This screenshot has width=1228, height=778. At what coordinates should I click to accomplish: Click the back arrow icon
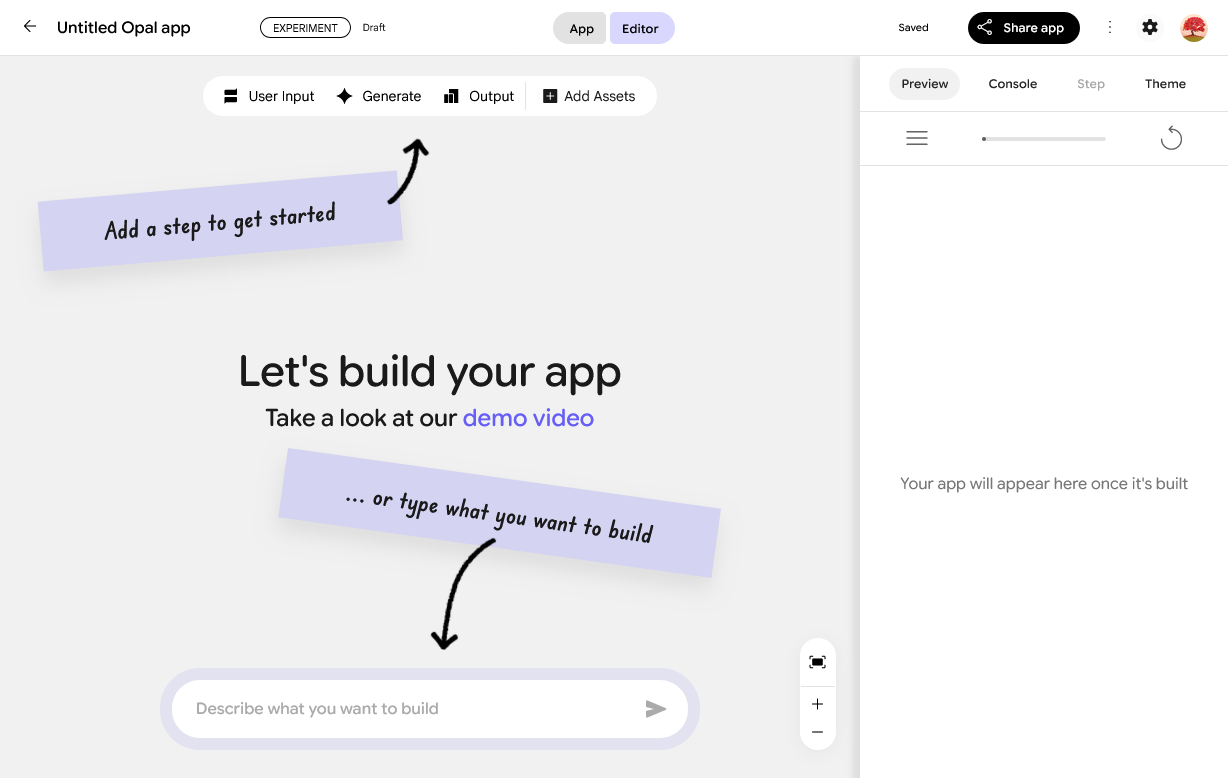tap(30, 27)
